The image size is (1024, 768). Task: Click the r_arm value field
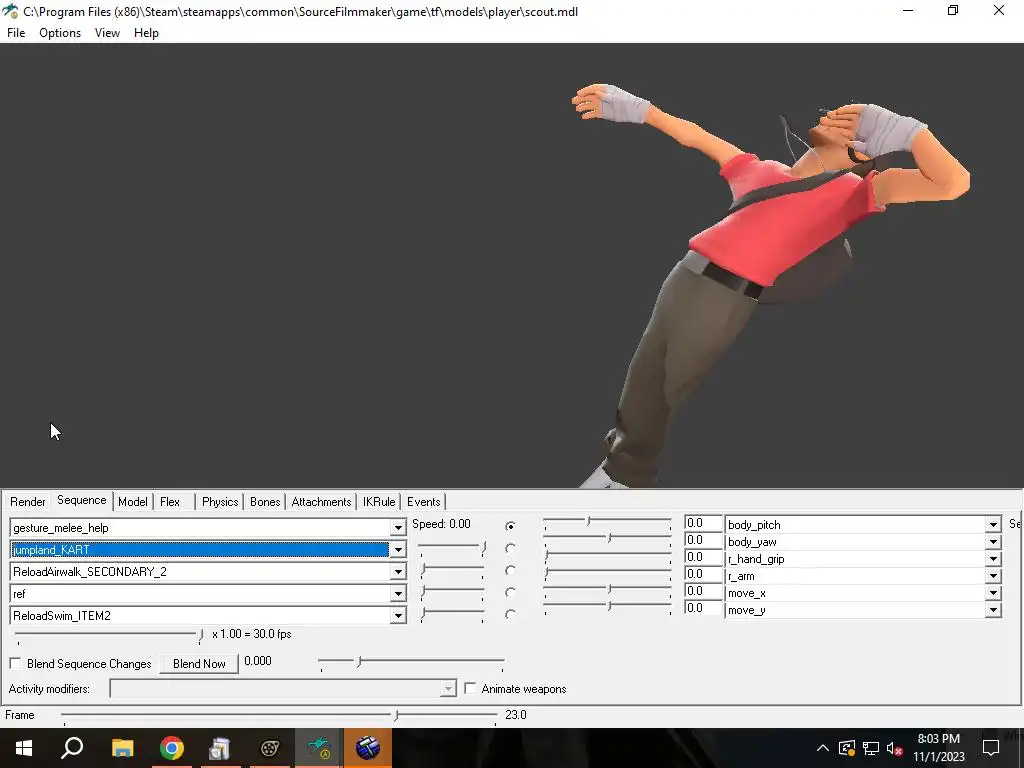pyautogui.click(x=703, y=574)
